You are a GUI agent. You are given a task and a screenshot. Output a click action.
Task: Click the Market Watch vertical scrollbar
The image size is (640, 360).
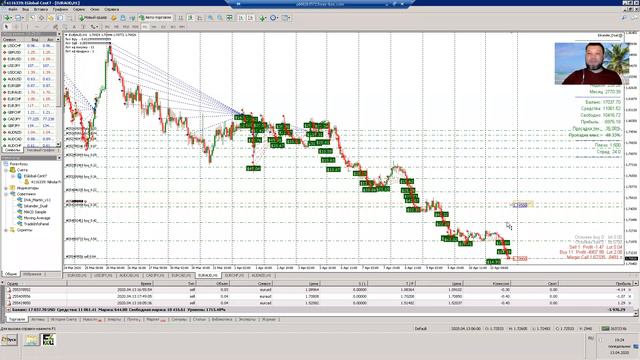59,92
